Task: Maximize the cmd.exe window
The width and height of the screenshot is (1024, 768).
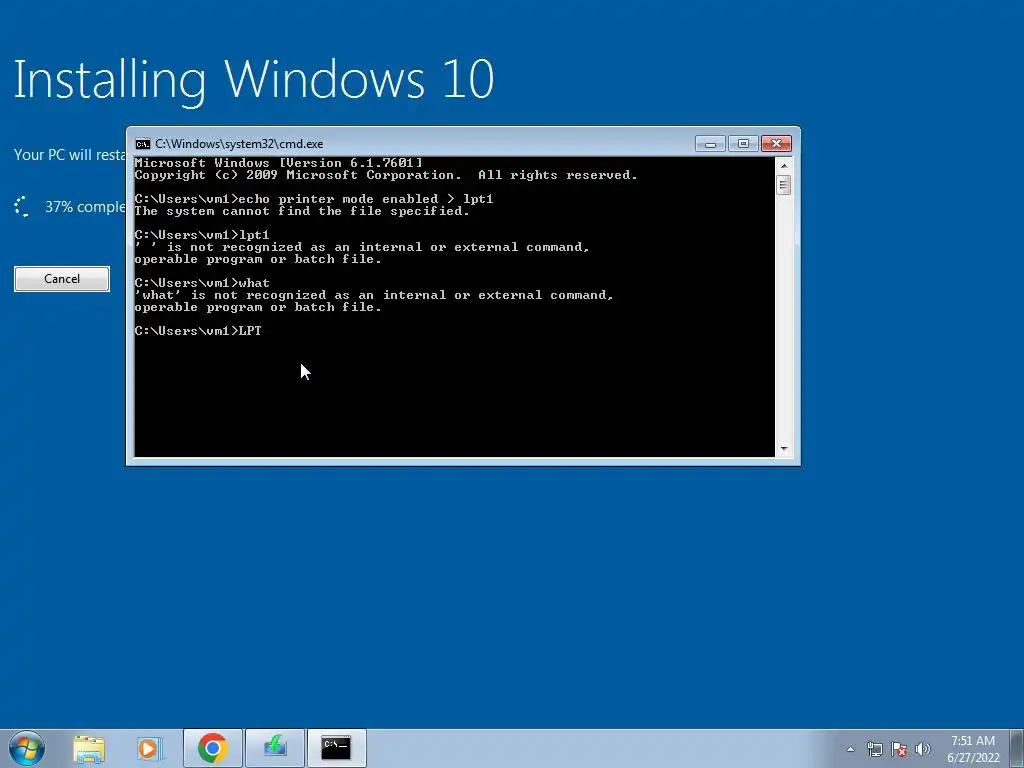Action: coord(743,144)
